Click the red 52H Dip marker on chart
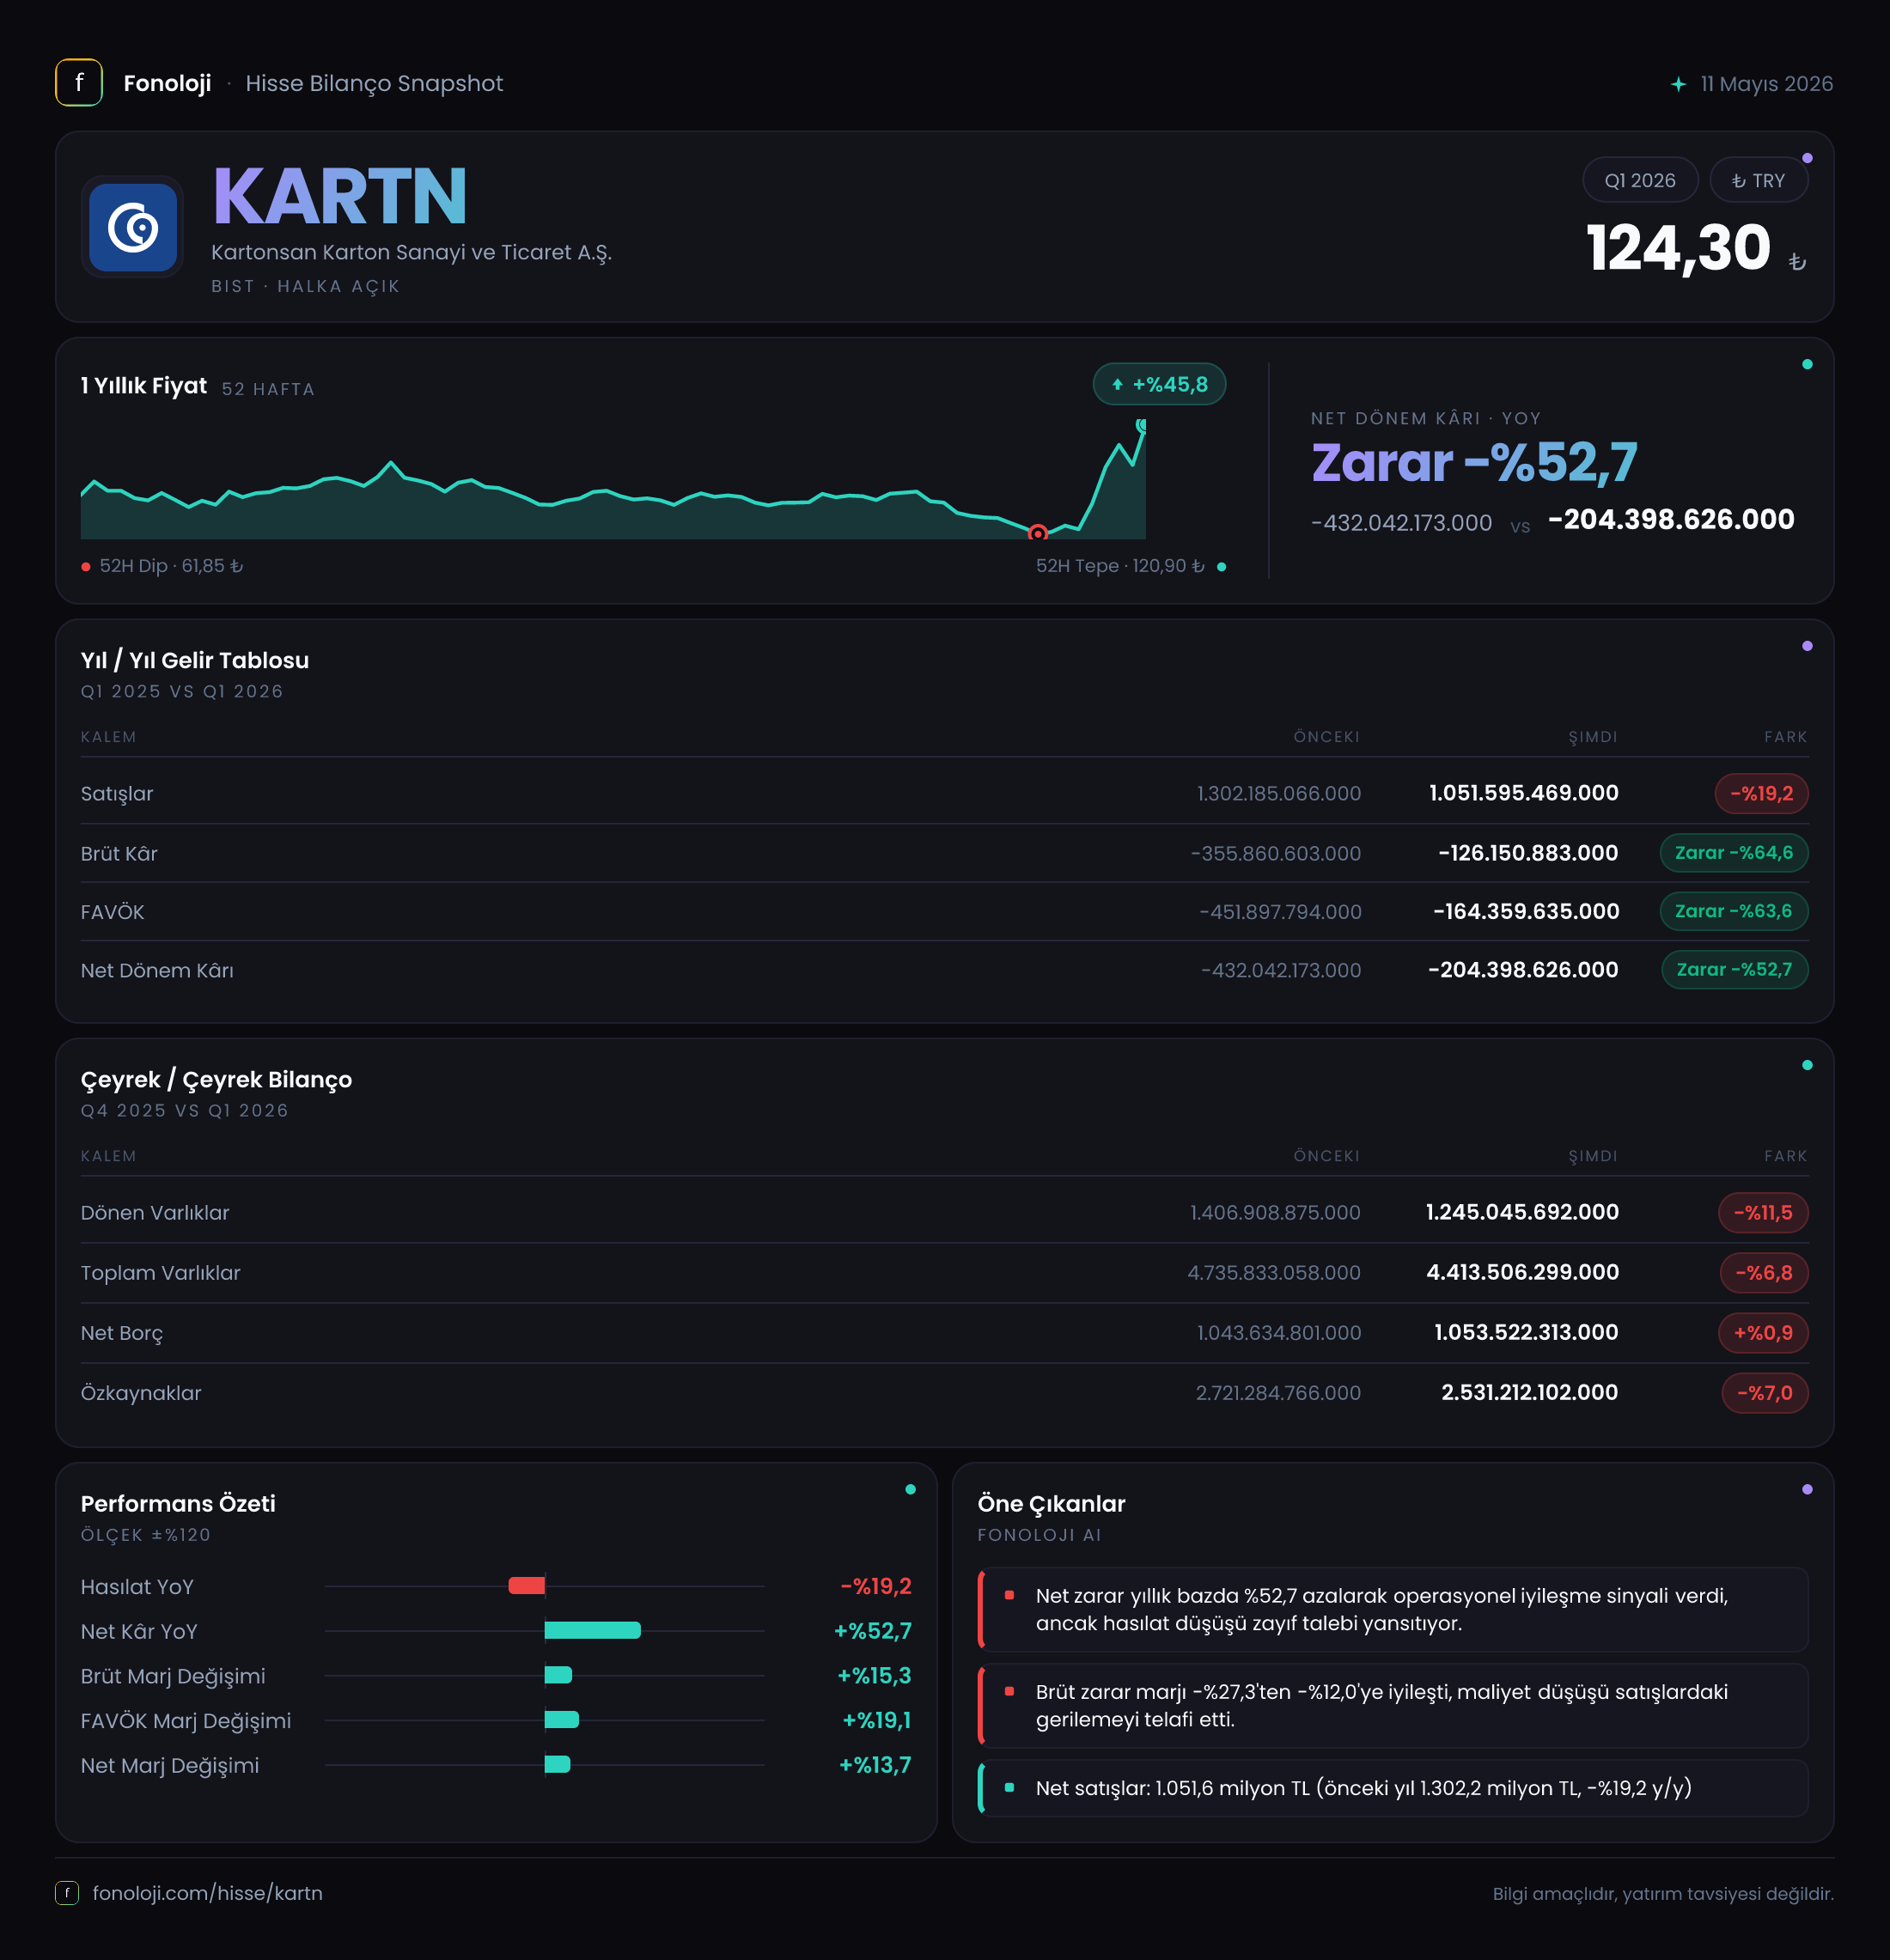This screenshot has width=1890, height=1960. [1038, 533]
